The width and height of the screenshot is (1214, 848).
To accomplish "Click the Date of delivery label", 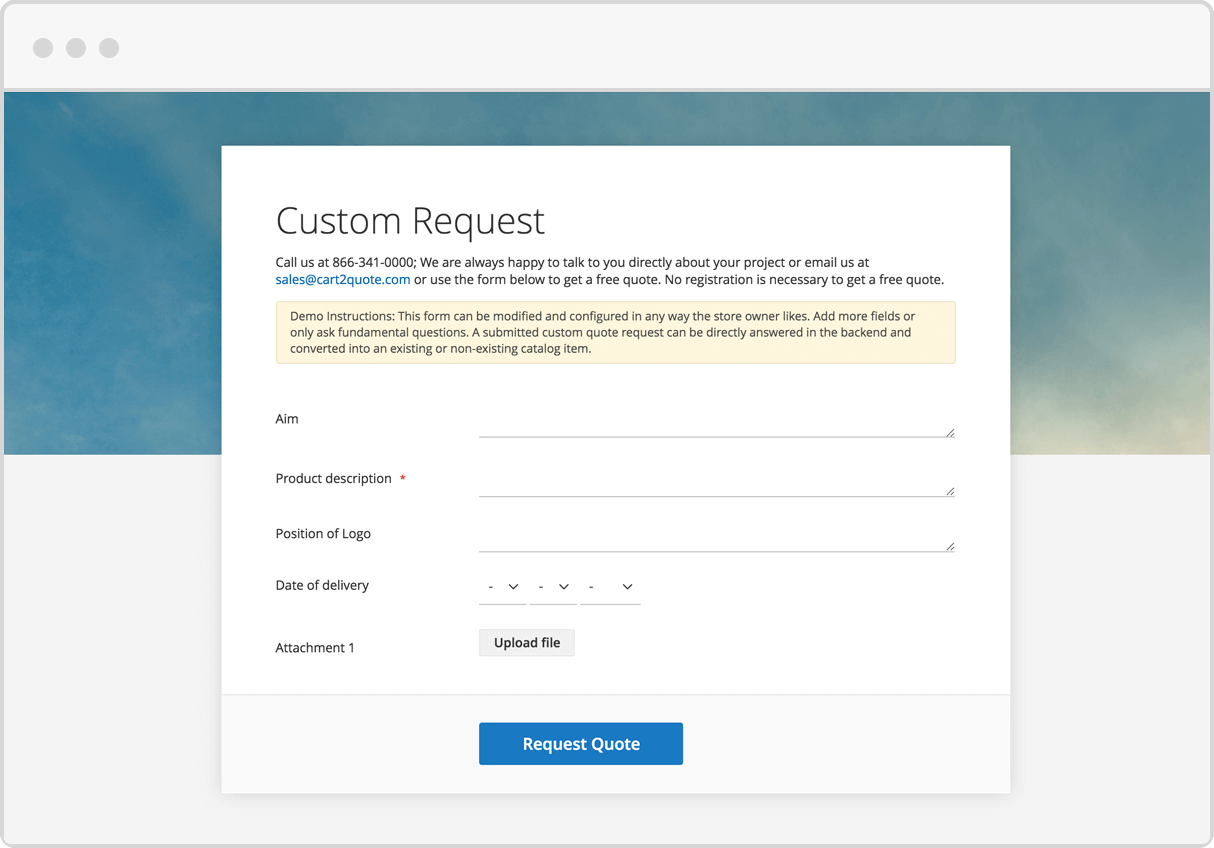I will 322,585.
